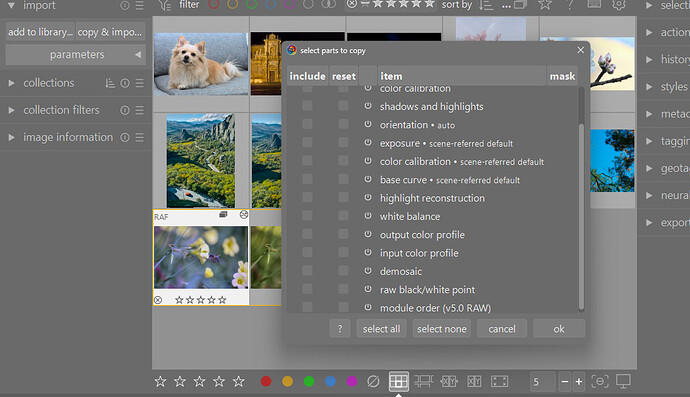The image size is (690, 397).
Task: Switch to culling fixed mode icon
Action: tap(449, 381)
